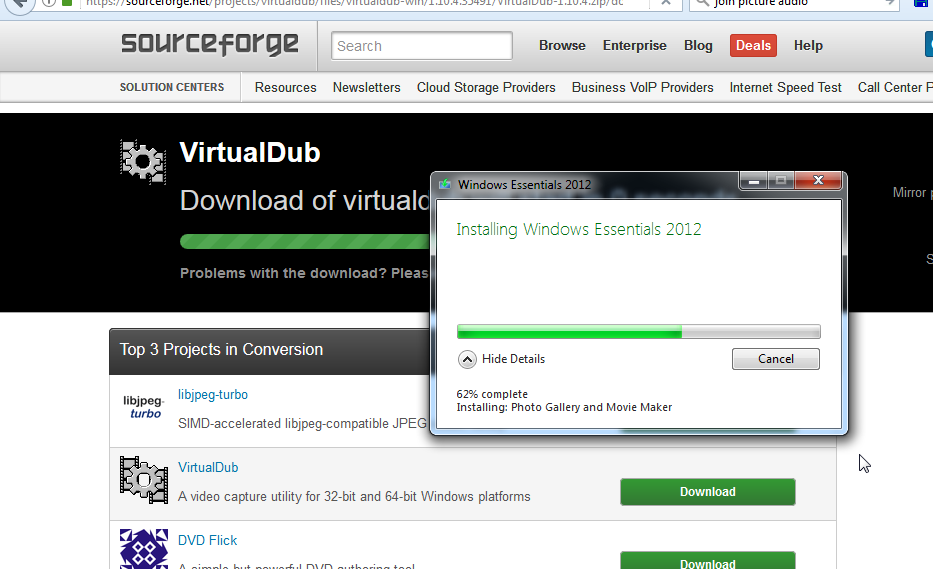
Task: Open the DVD Flick project icon
Action: (x=143, y=549)
